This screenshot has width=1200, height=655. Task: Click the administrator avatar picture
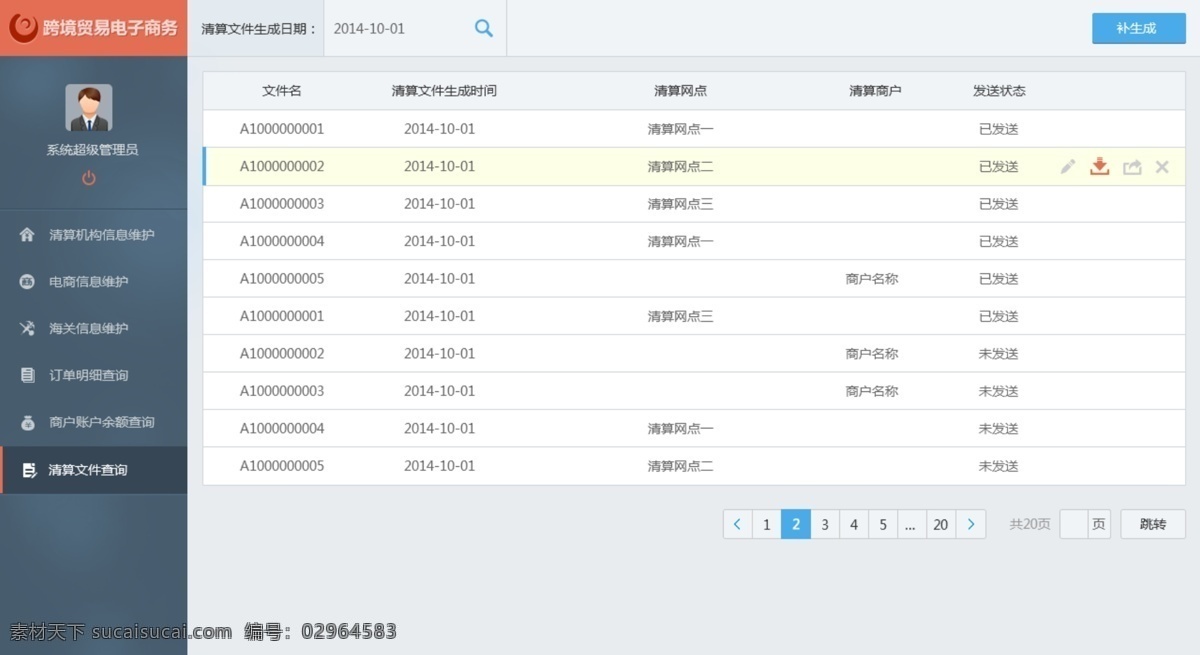tap(89, 108)
